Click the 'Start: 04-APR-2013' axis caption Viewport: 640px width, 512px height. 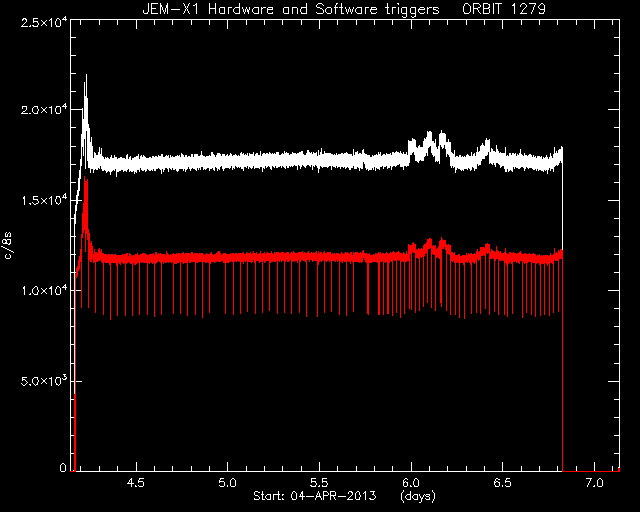click(315, 496)
